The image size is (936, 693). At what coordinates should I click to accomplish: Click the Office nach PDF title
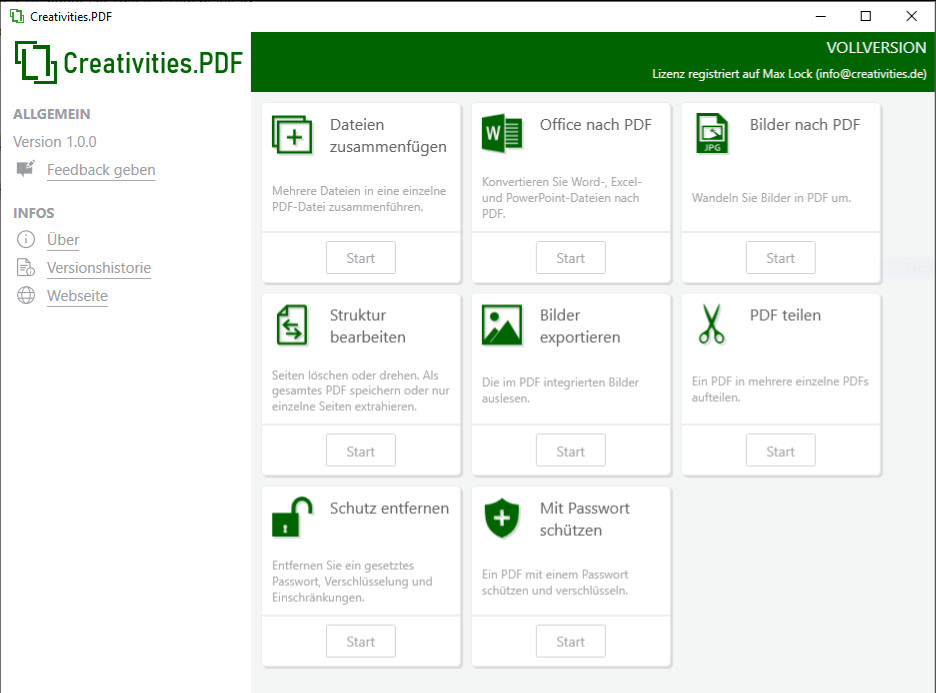coord(596,125)
